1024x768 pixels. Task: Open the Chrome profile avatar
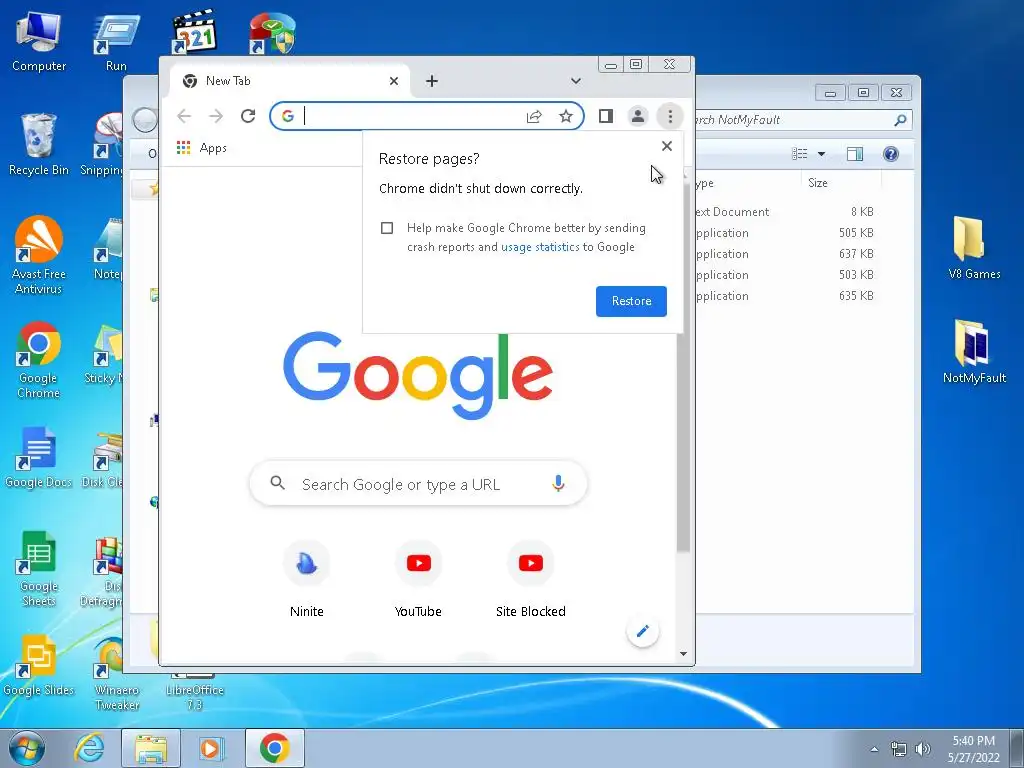637,116
